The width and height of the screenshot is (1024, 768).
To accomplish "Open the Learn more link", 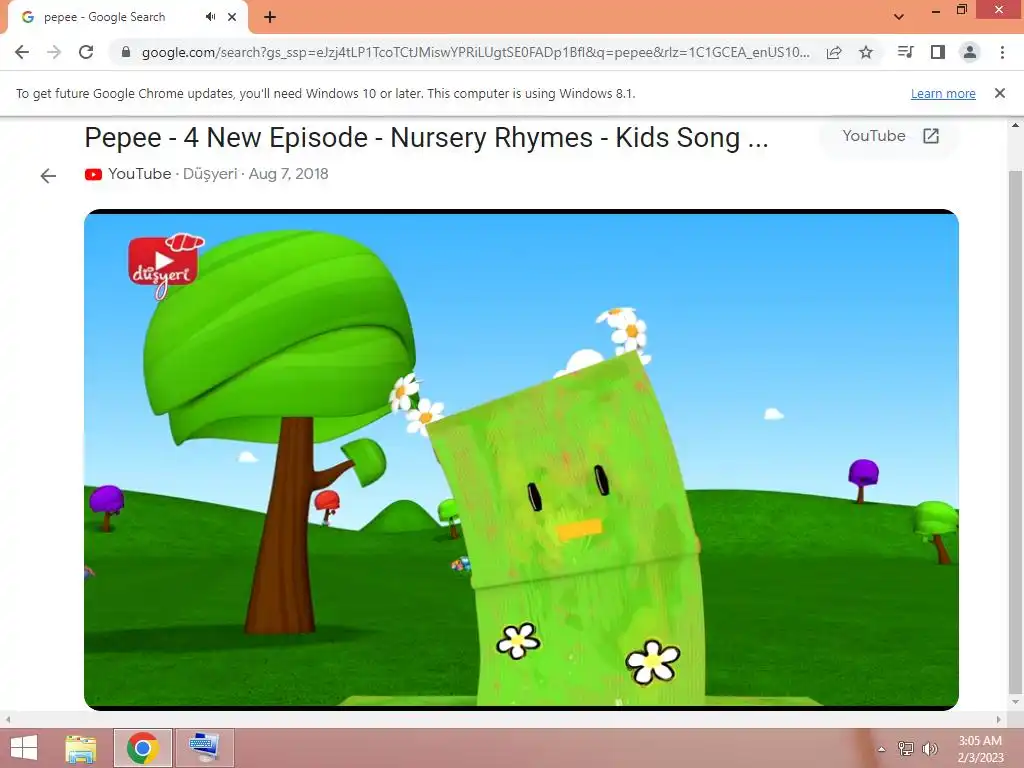I will tap(943, 93).
